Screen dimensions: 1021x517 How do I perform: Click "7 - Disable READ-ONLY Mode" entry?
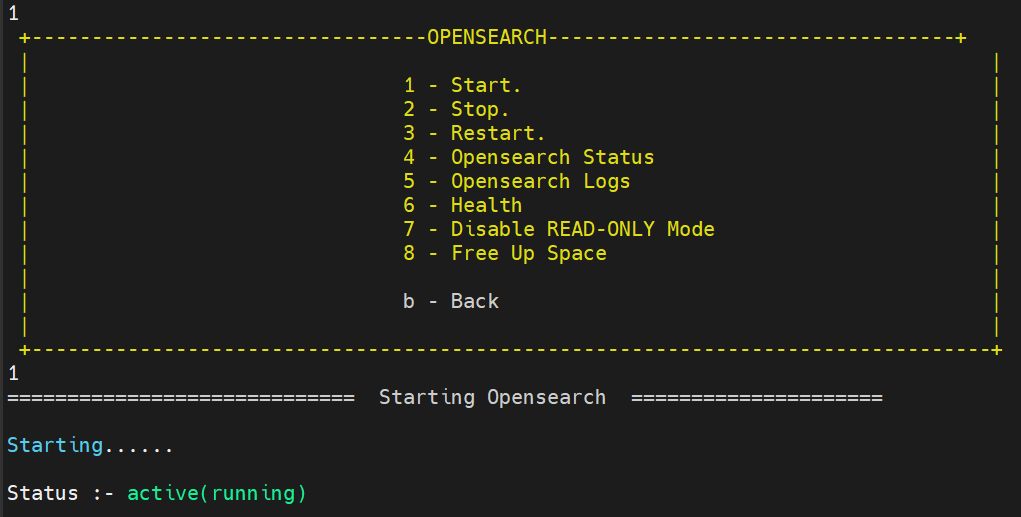click(x=558, y=229)
